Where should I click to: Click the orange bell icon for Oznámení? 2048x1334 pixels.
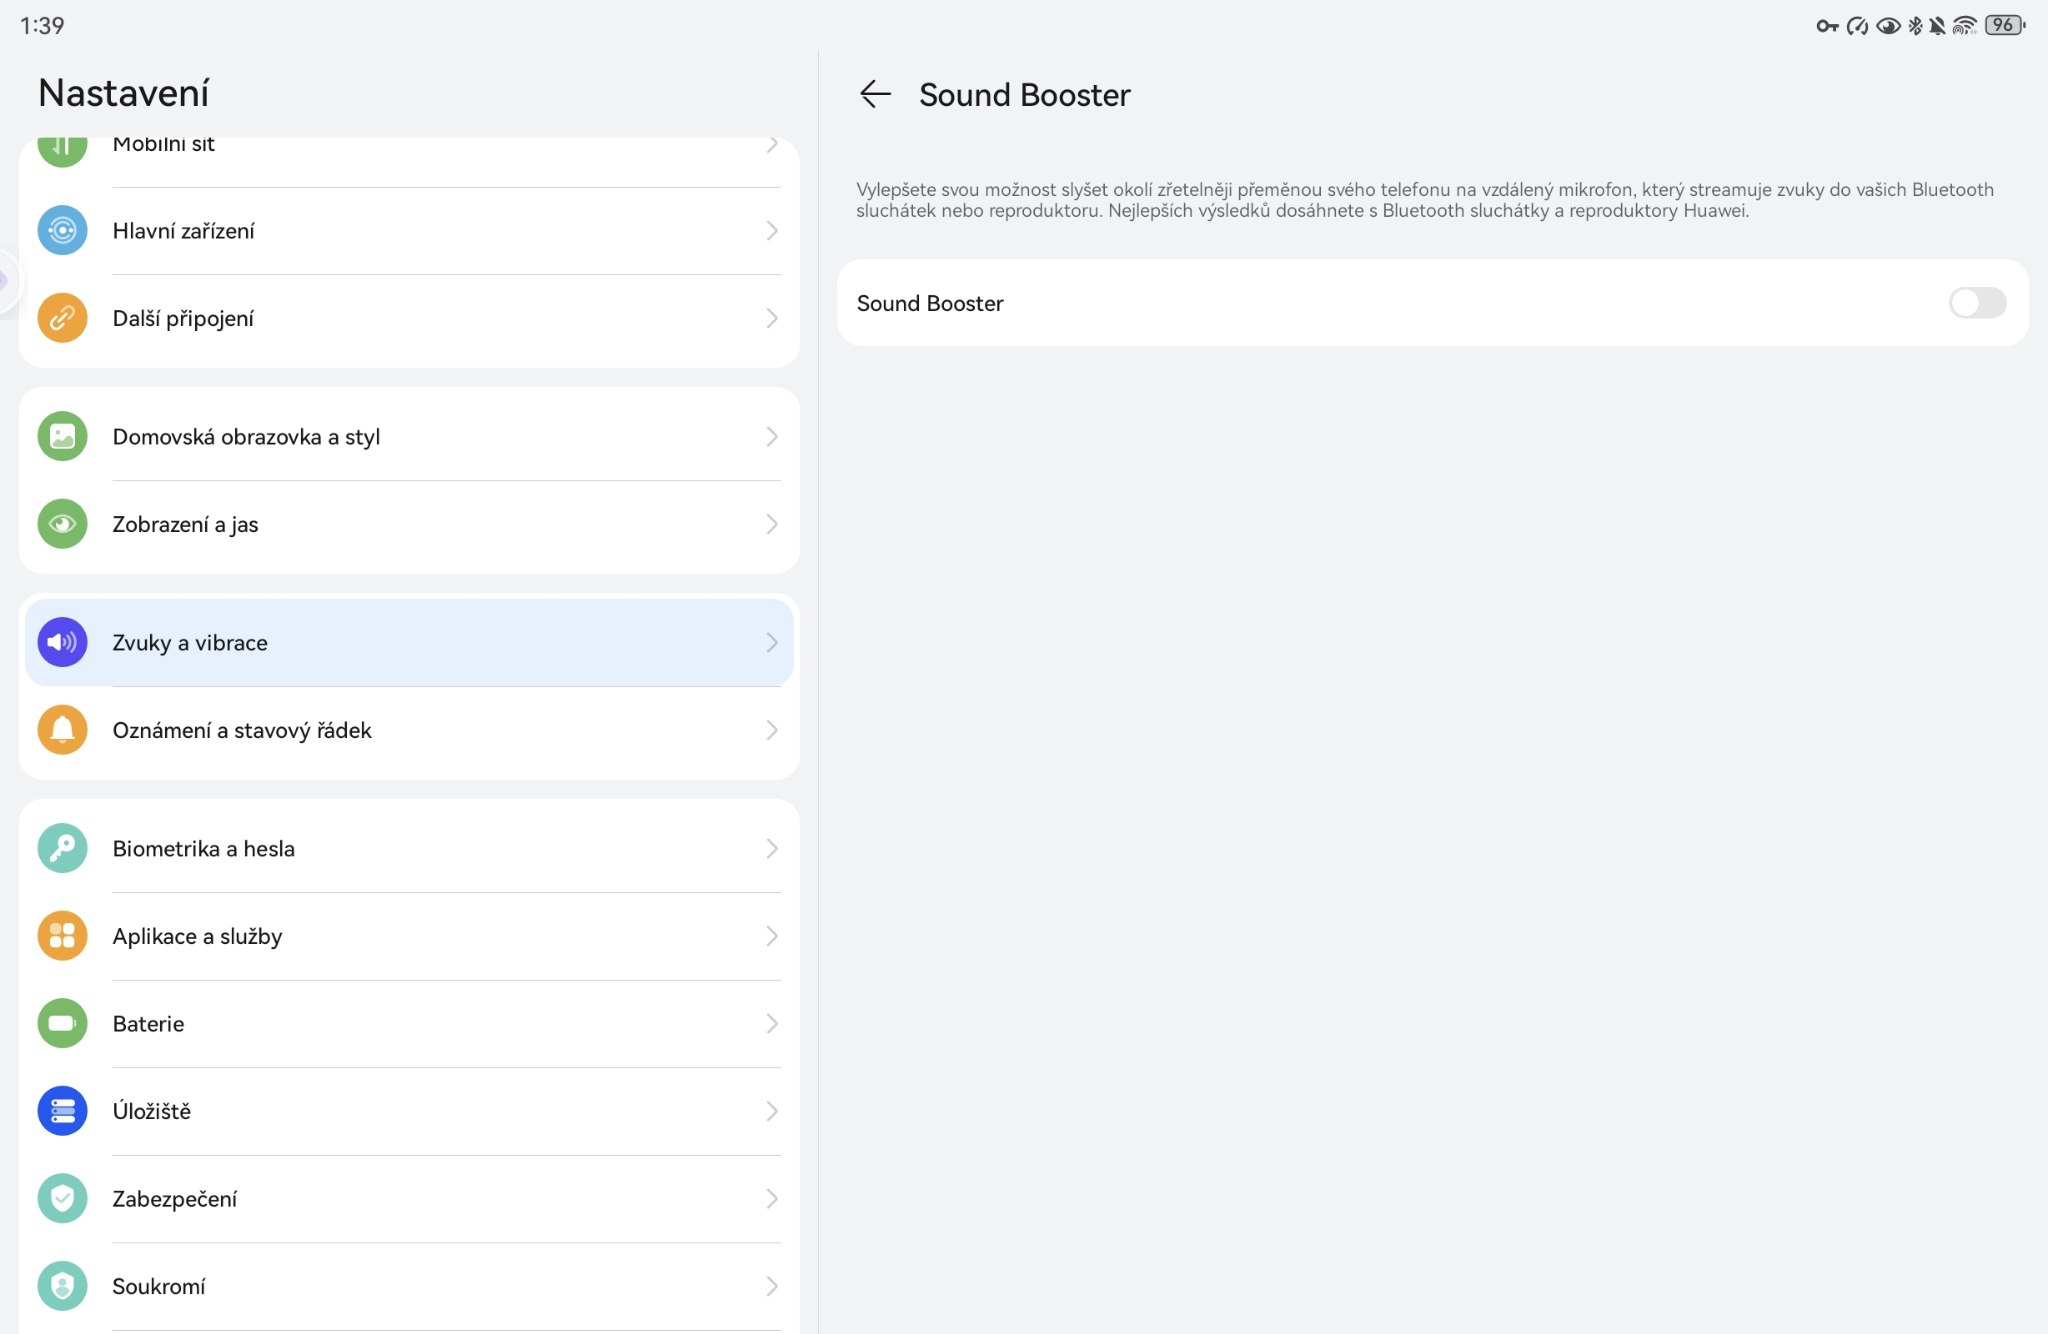(x=62, y=730)
